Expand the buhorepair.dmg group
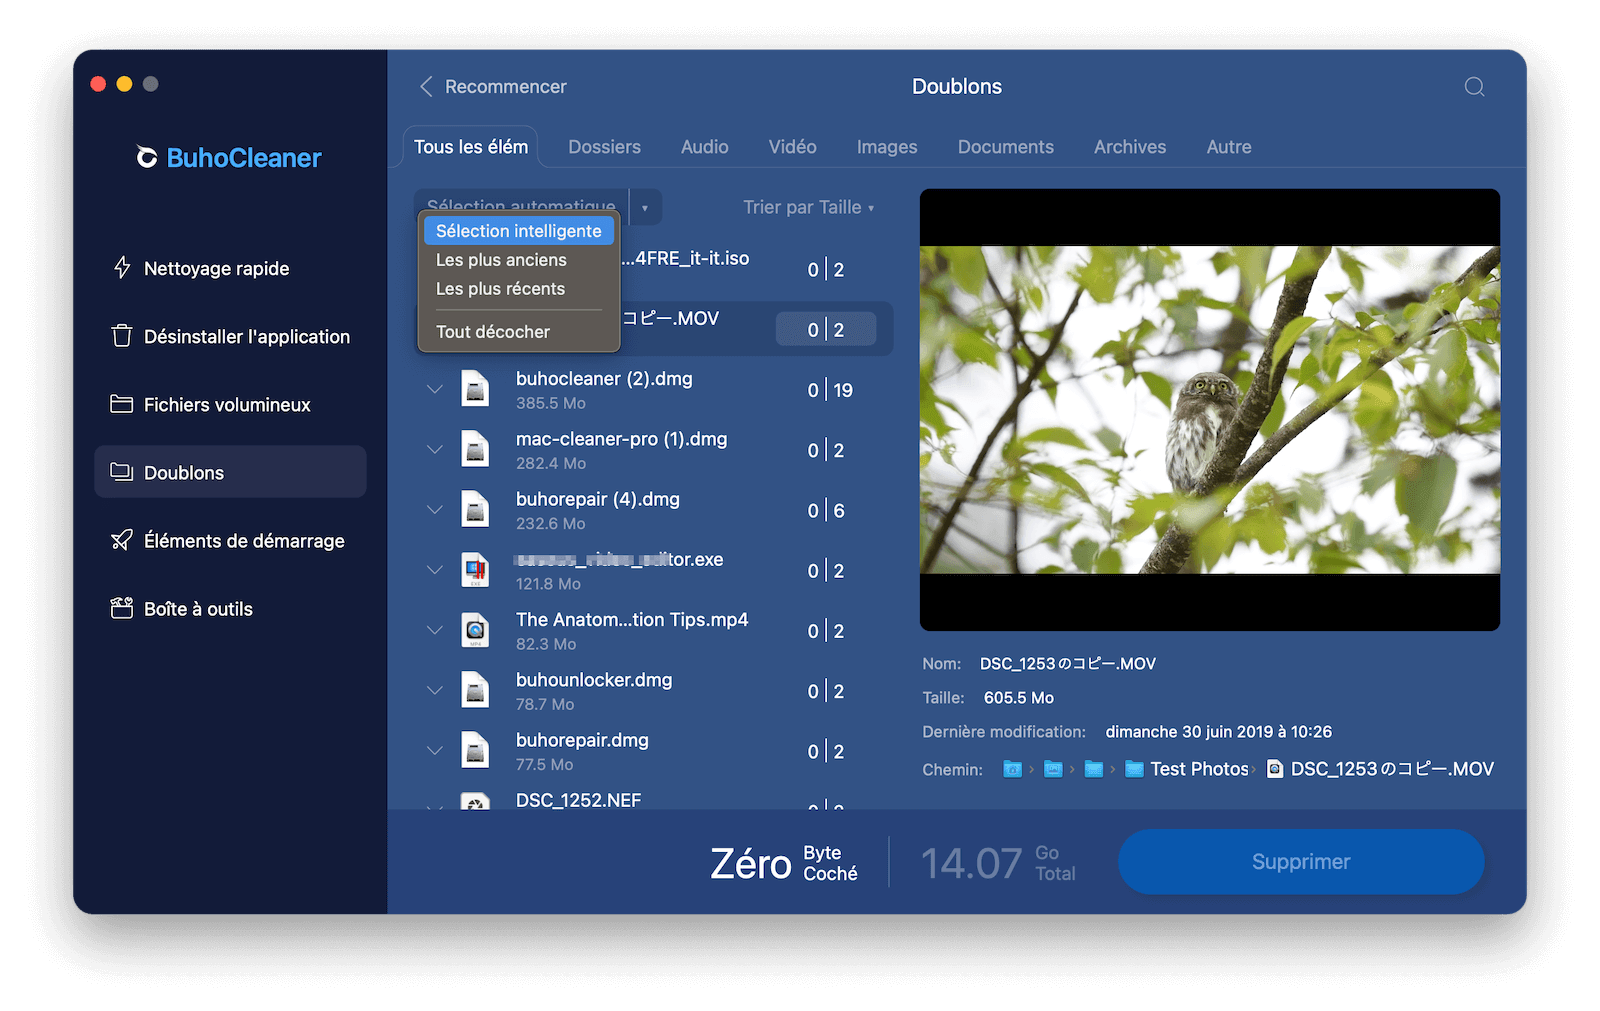This screenshot has height=1011, width=1600. [434, 750]
